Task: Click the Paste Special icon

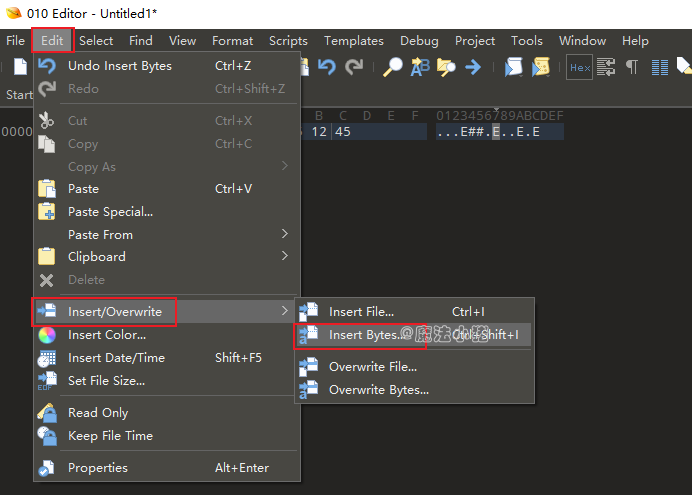Action: (47, 212)
